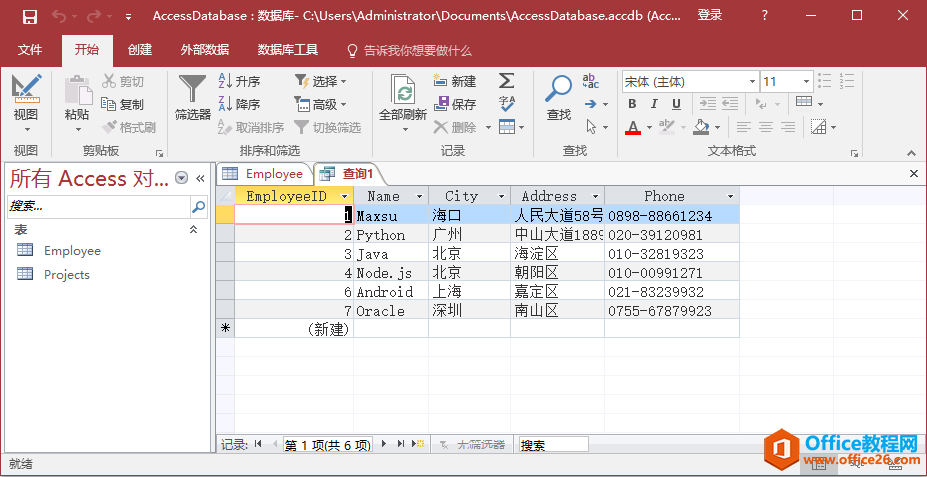Toggle bold formatting

pos(632,104)
